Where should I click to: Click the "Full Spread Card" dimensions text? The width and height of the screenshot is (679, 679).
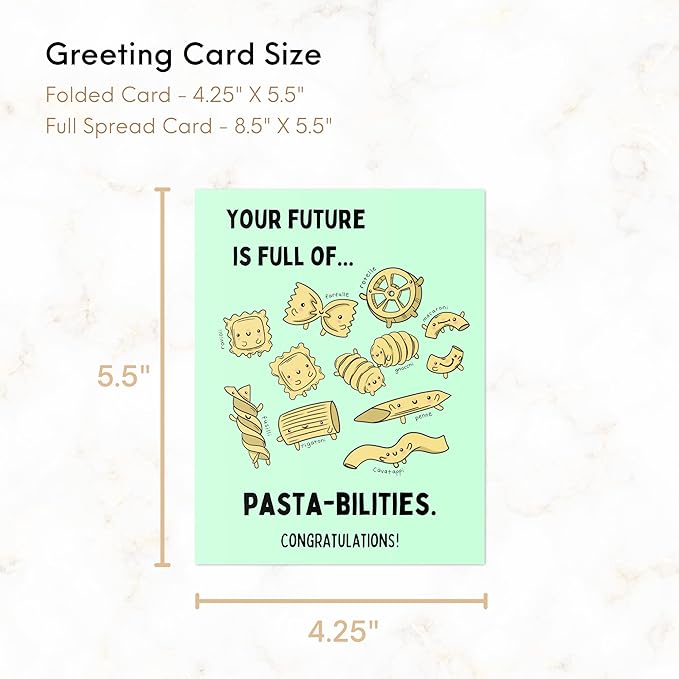tap(188, 126)
